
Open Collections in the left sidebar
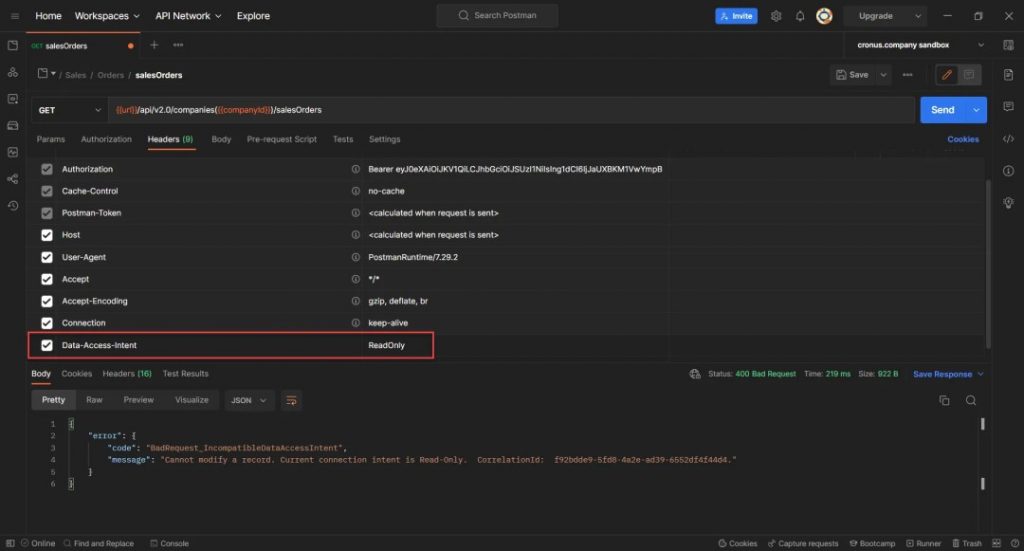coord(12,45)
